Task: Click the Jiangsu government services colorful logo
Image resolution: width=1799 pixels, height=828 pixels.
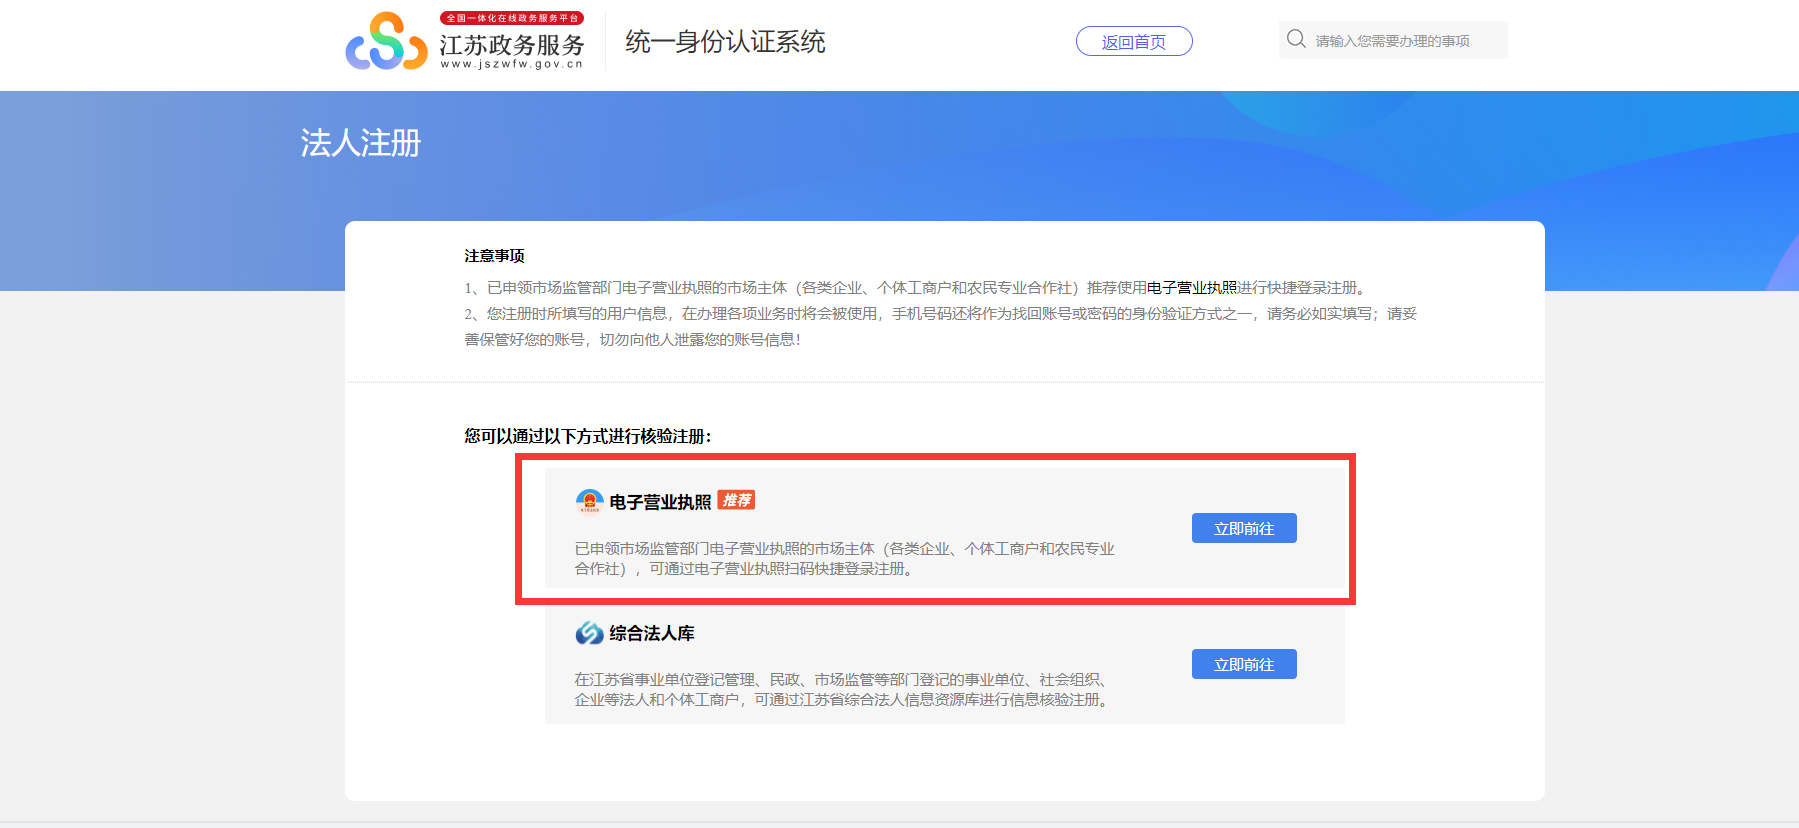Action: pyautogui.click(x=386, y=42)
